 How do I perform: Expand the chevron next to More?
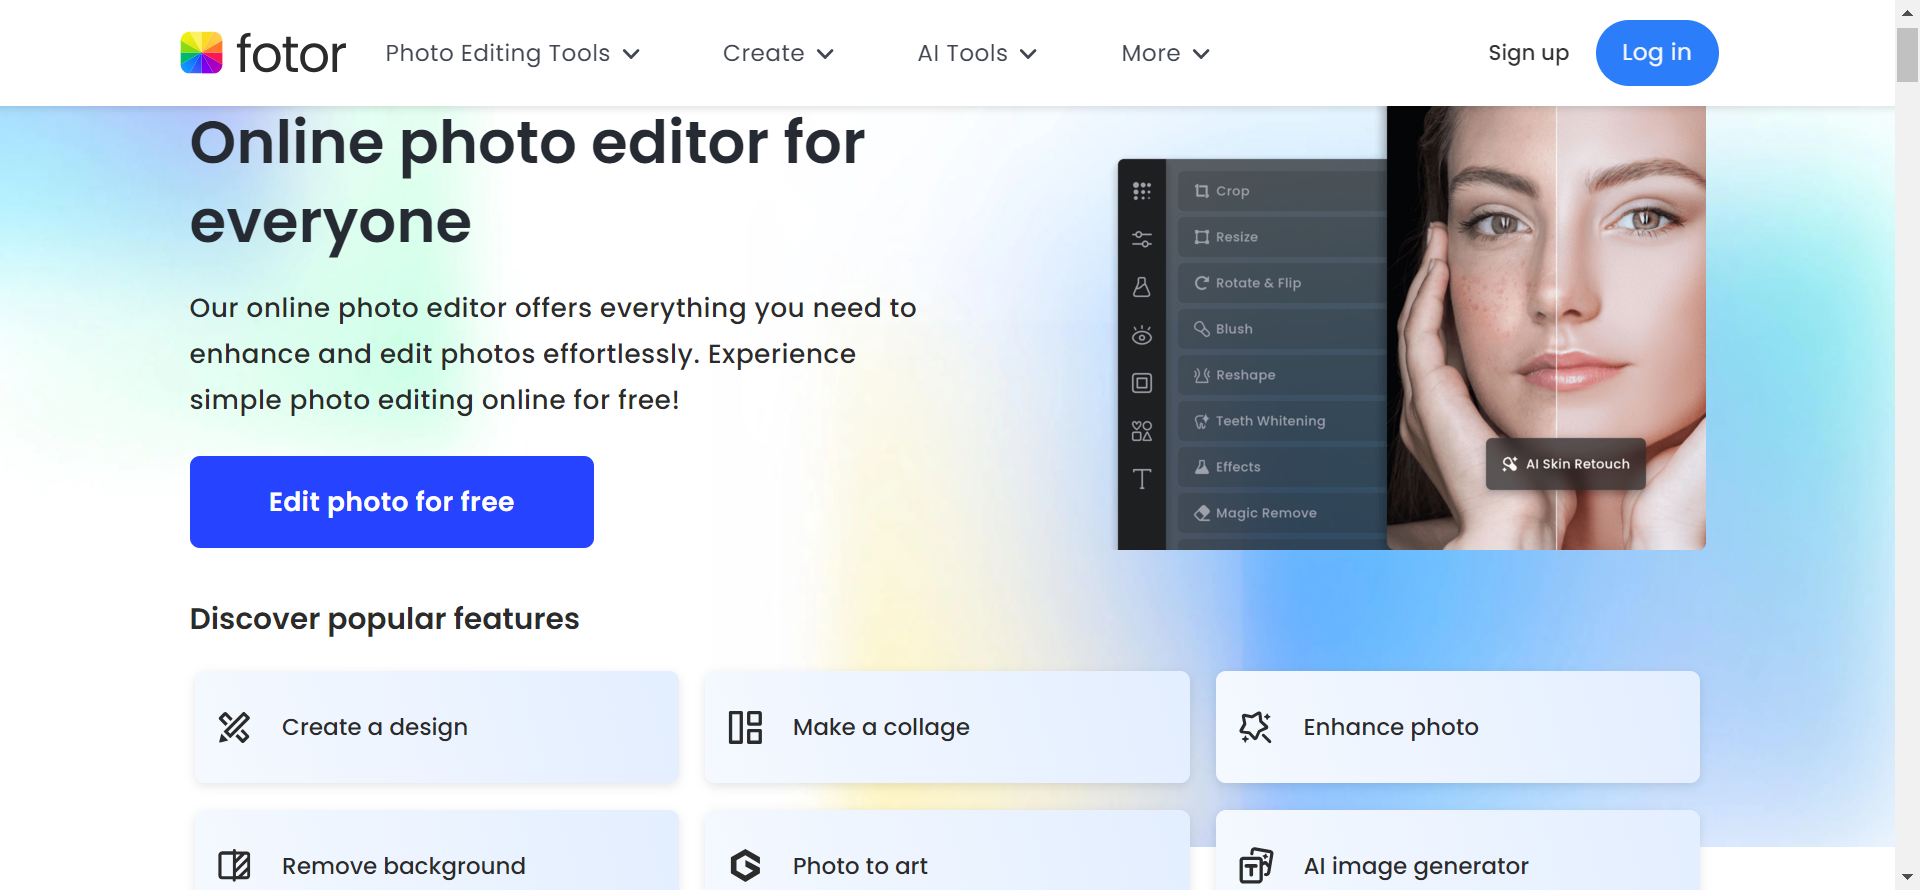tap(1201, 54)
